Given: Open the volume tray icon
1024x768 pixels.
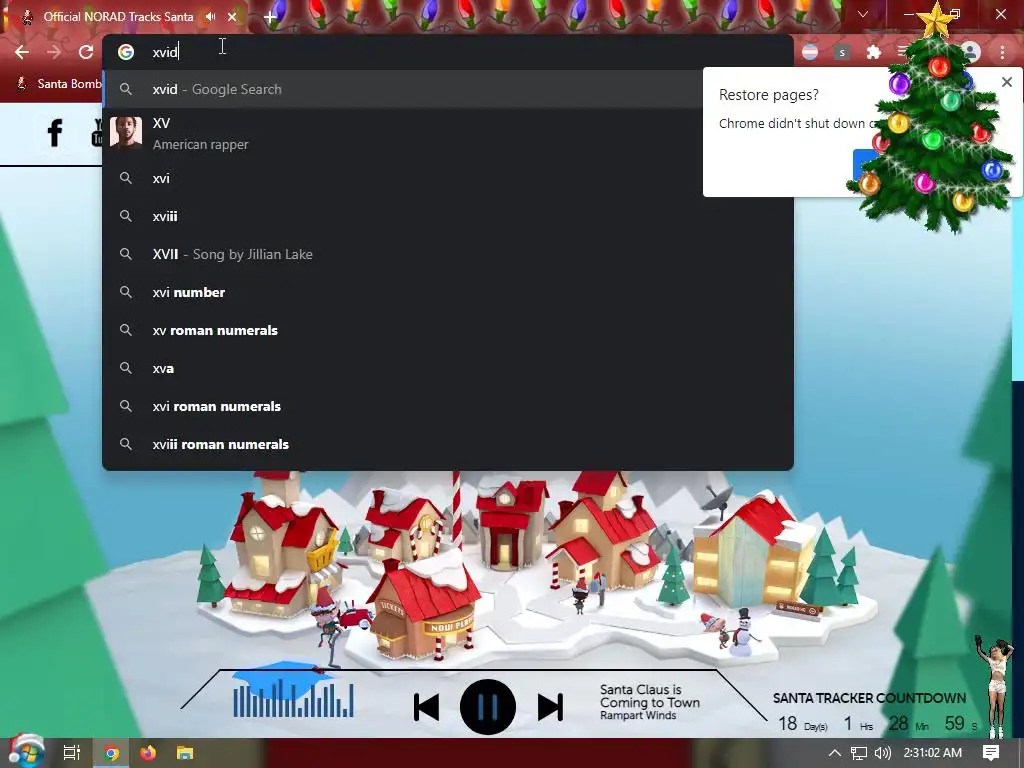Looking at the screenshot, I should [882, 753].
